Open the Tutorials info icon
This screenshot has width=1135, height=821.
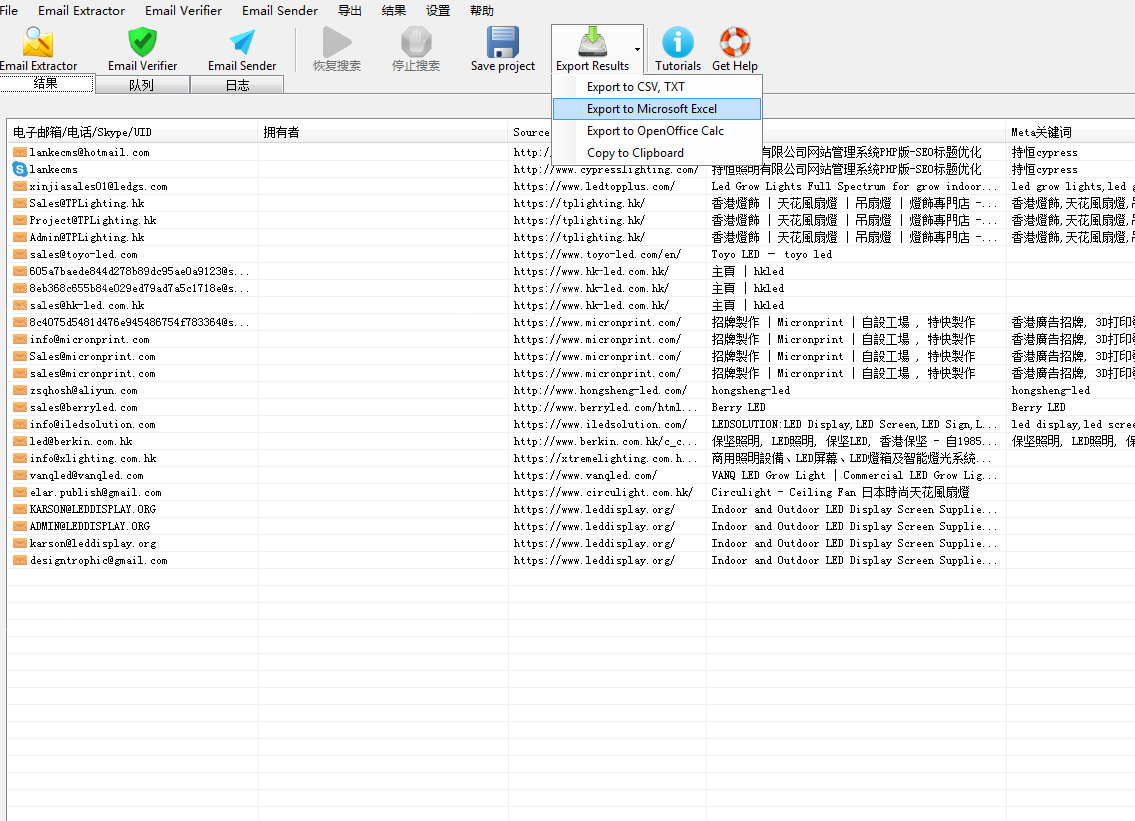pos(678,43)
